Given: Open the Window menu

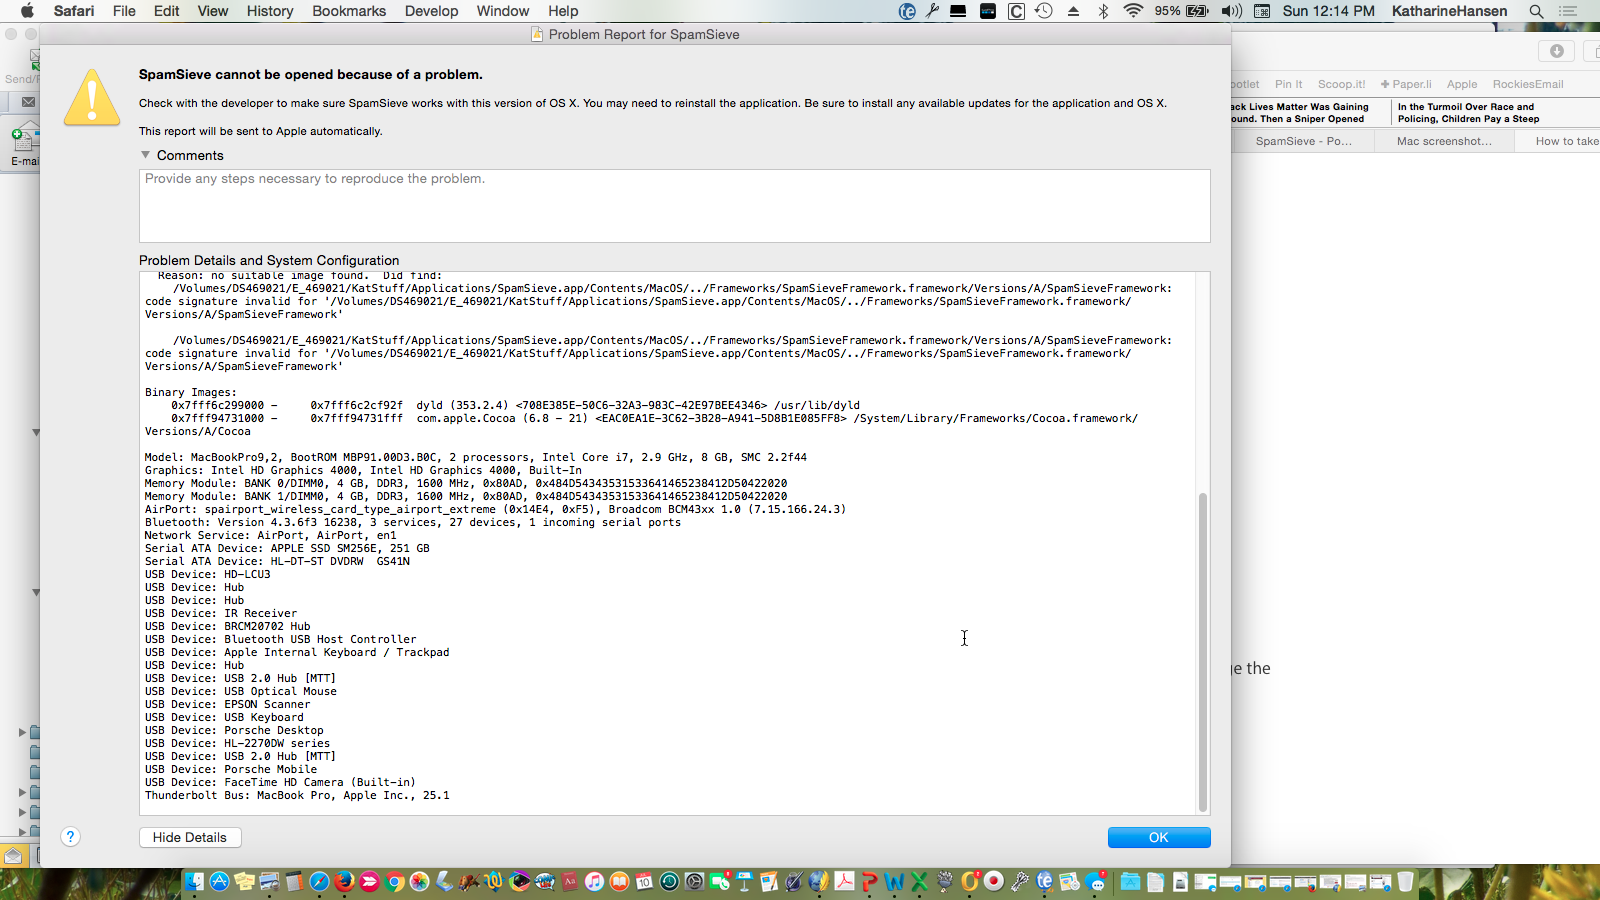Looking at the screenshot, I should [x=503, y=11].
